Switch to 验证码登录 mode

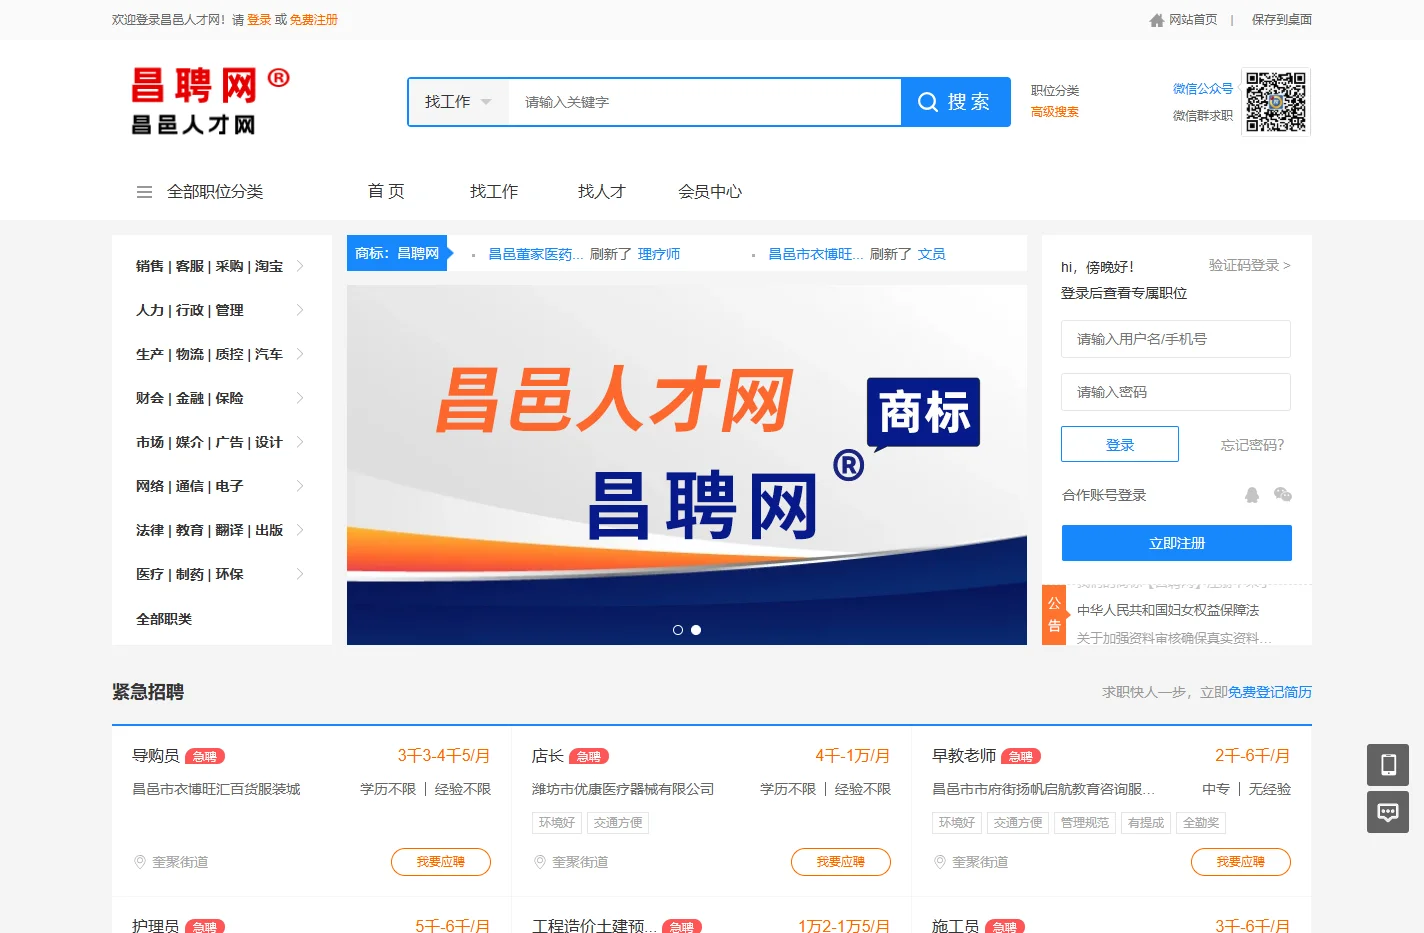click(x=1250, y=265)
